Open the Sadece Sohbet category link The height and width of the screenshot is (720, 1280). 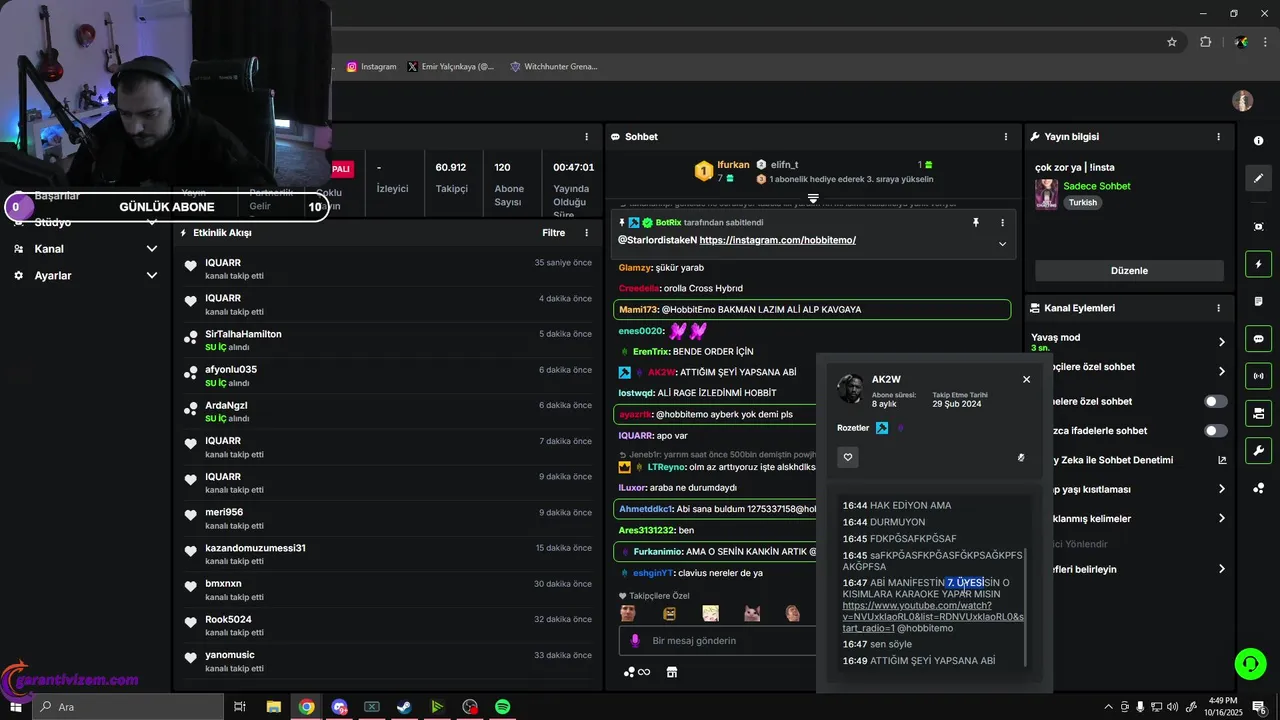pyautogui.click(x=1097, y=186)
